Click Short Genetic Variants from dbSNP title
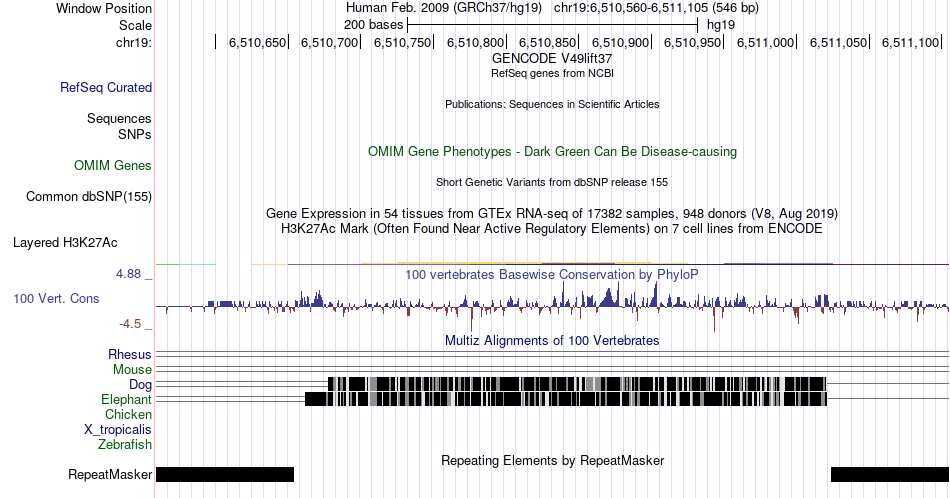Image resolution: width=950 pixels, height=498 pixels. point(552,182)
